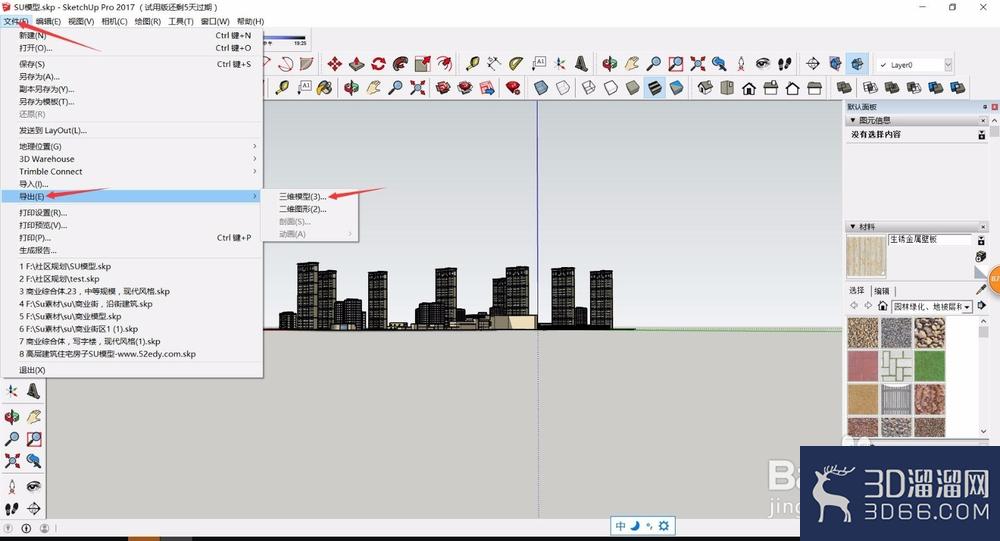Click the Get Models 3D Warehouse icon

(x=443, y=88)
